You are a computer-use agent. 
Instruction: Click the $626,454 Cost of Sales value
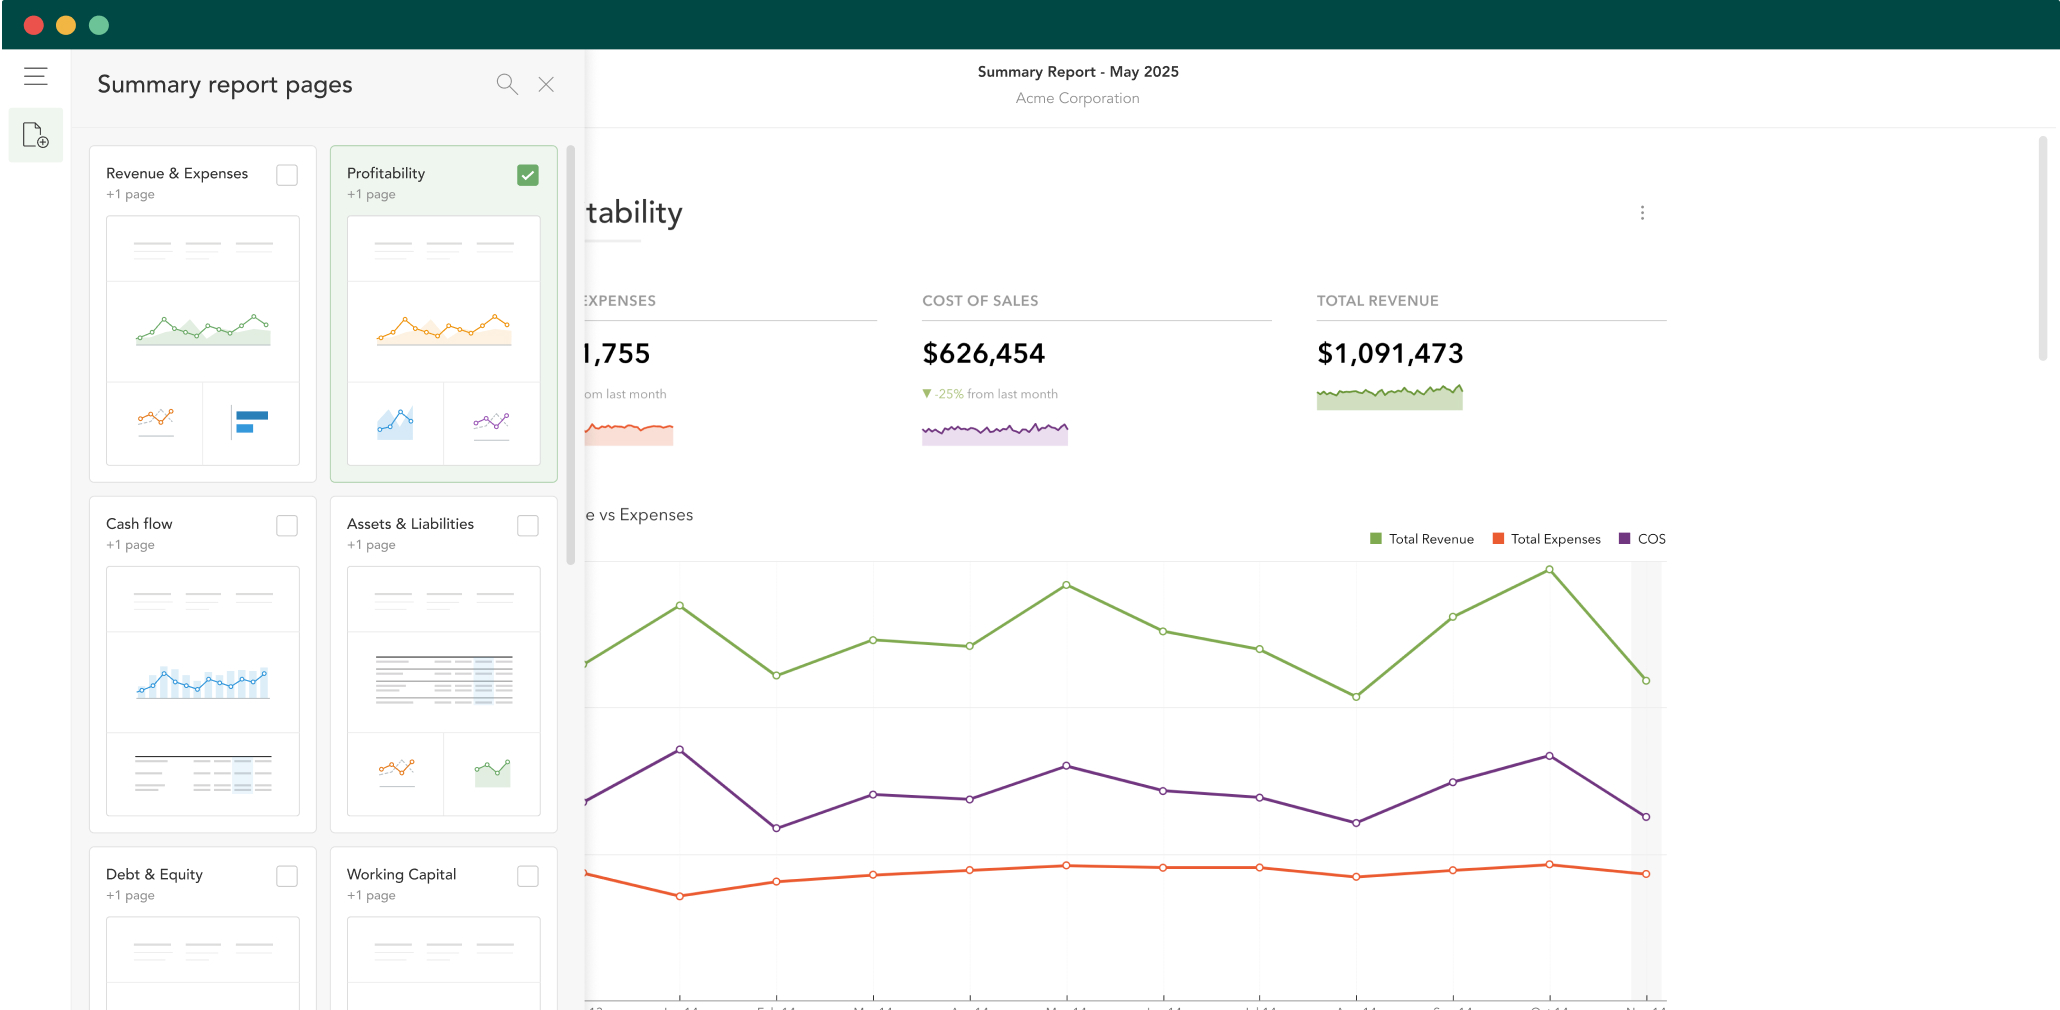pyautogui.click(x=984, y=353)
